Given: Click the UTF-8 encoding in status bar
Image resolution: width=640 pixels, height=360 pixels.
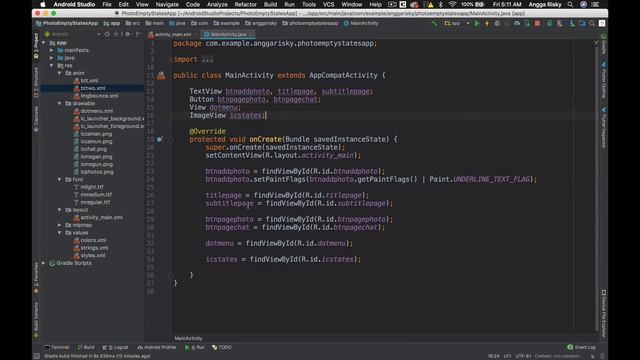Looking at the screenshot, I should coord(523,356).
